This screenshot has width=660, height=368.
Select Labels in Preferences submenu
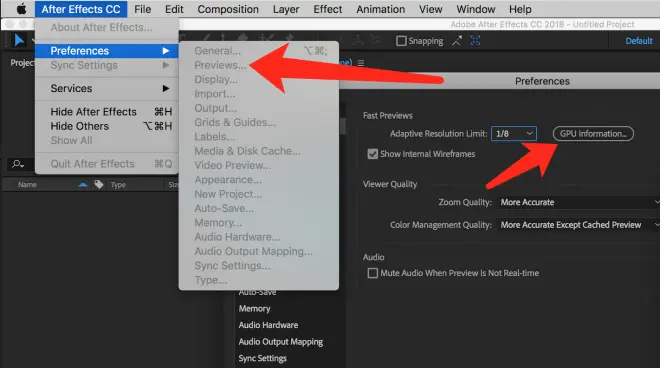[x=258, y=137]
